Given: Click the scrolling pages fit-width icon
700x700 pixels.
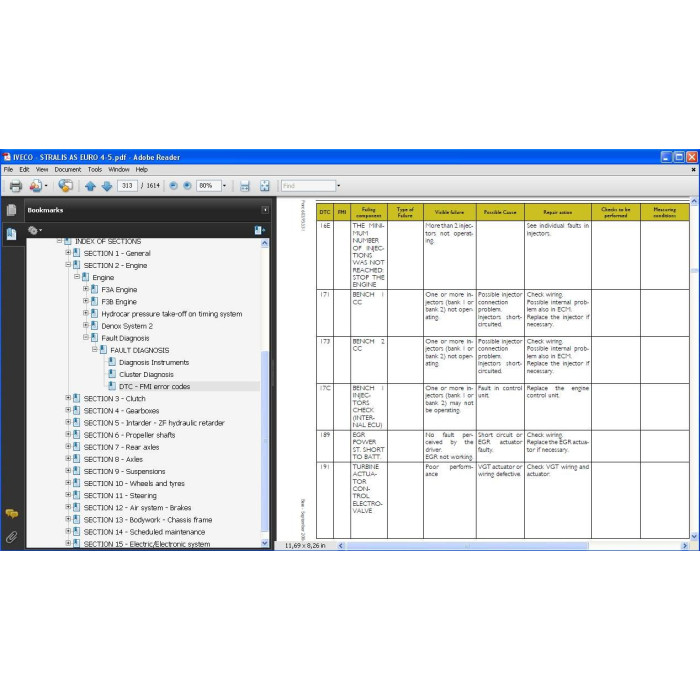Looking at the screenshot, I should tap(245, 186).
